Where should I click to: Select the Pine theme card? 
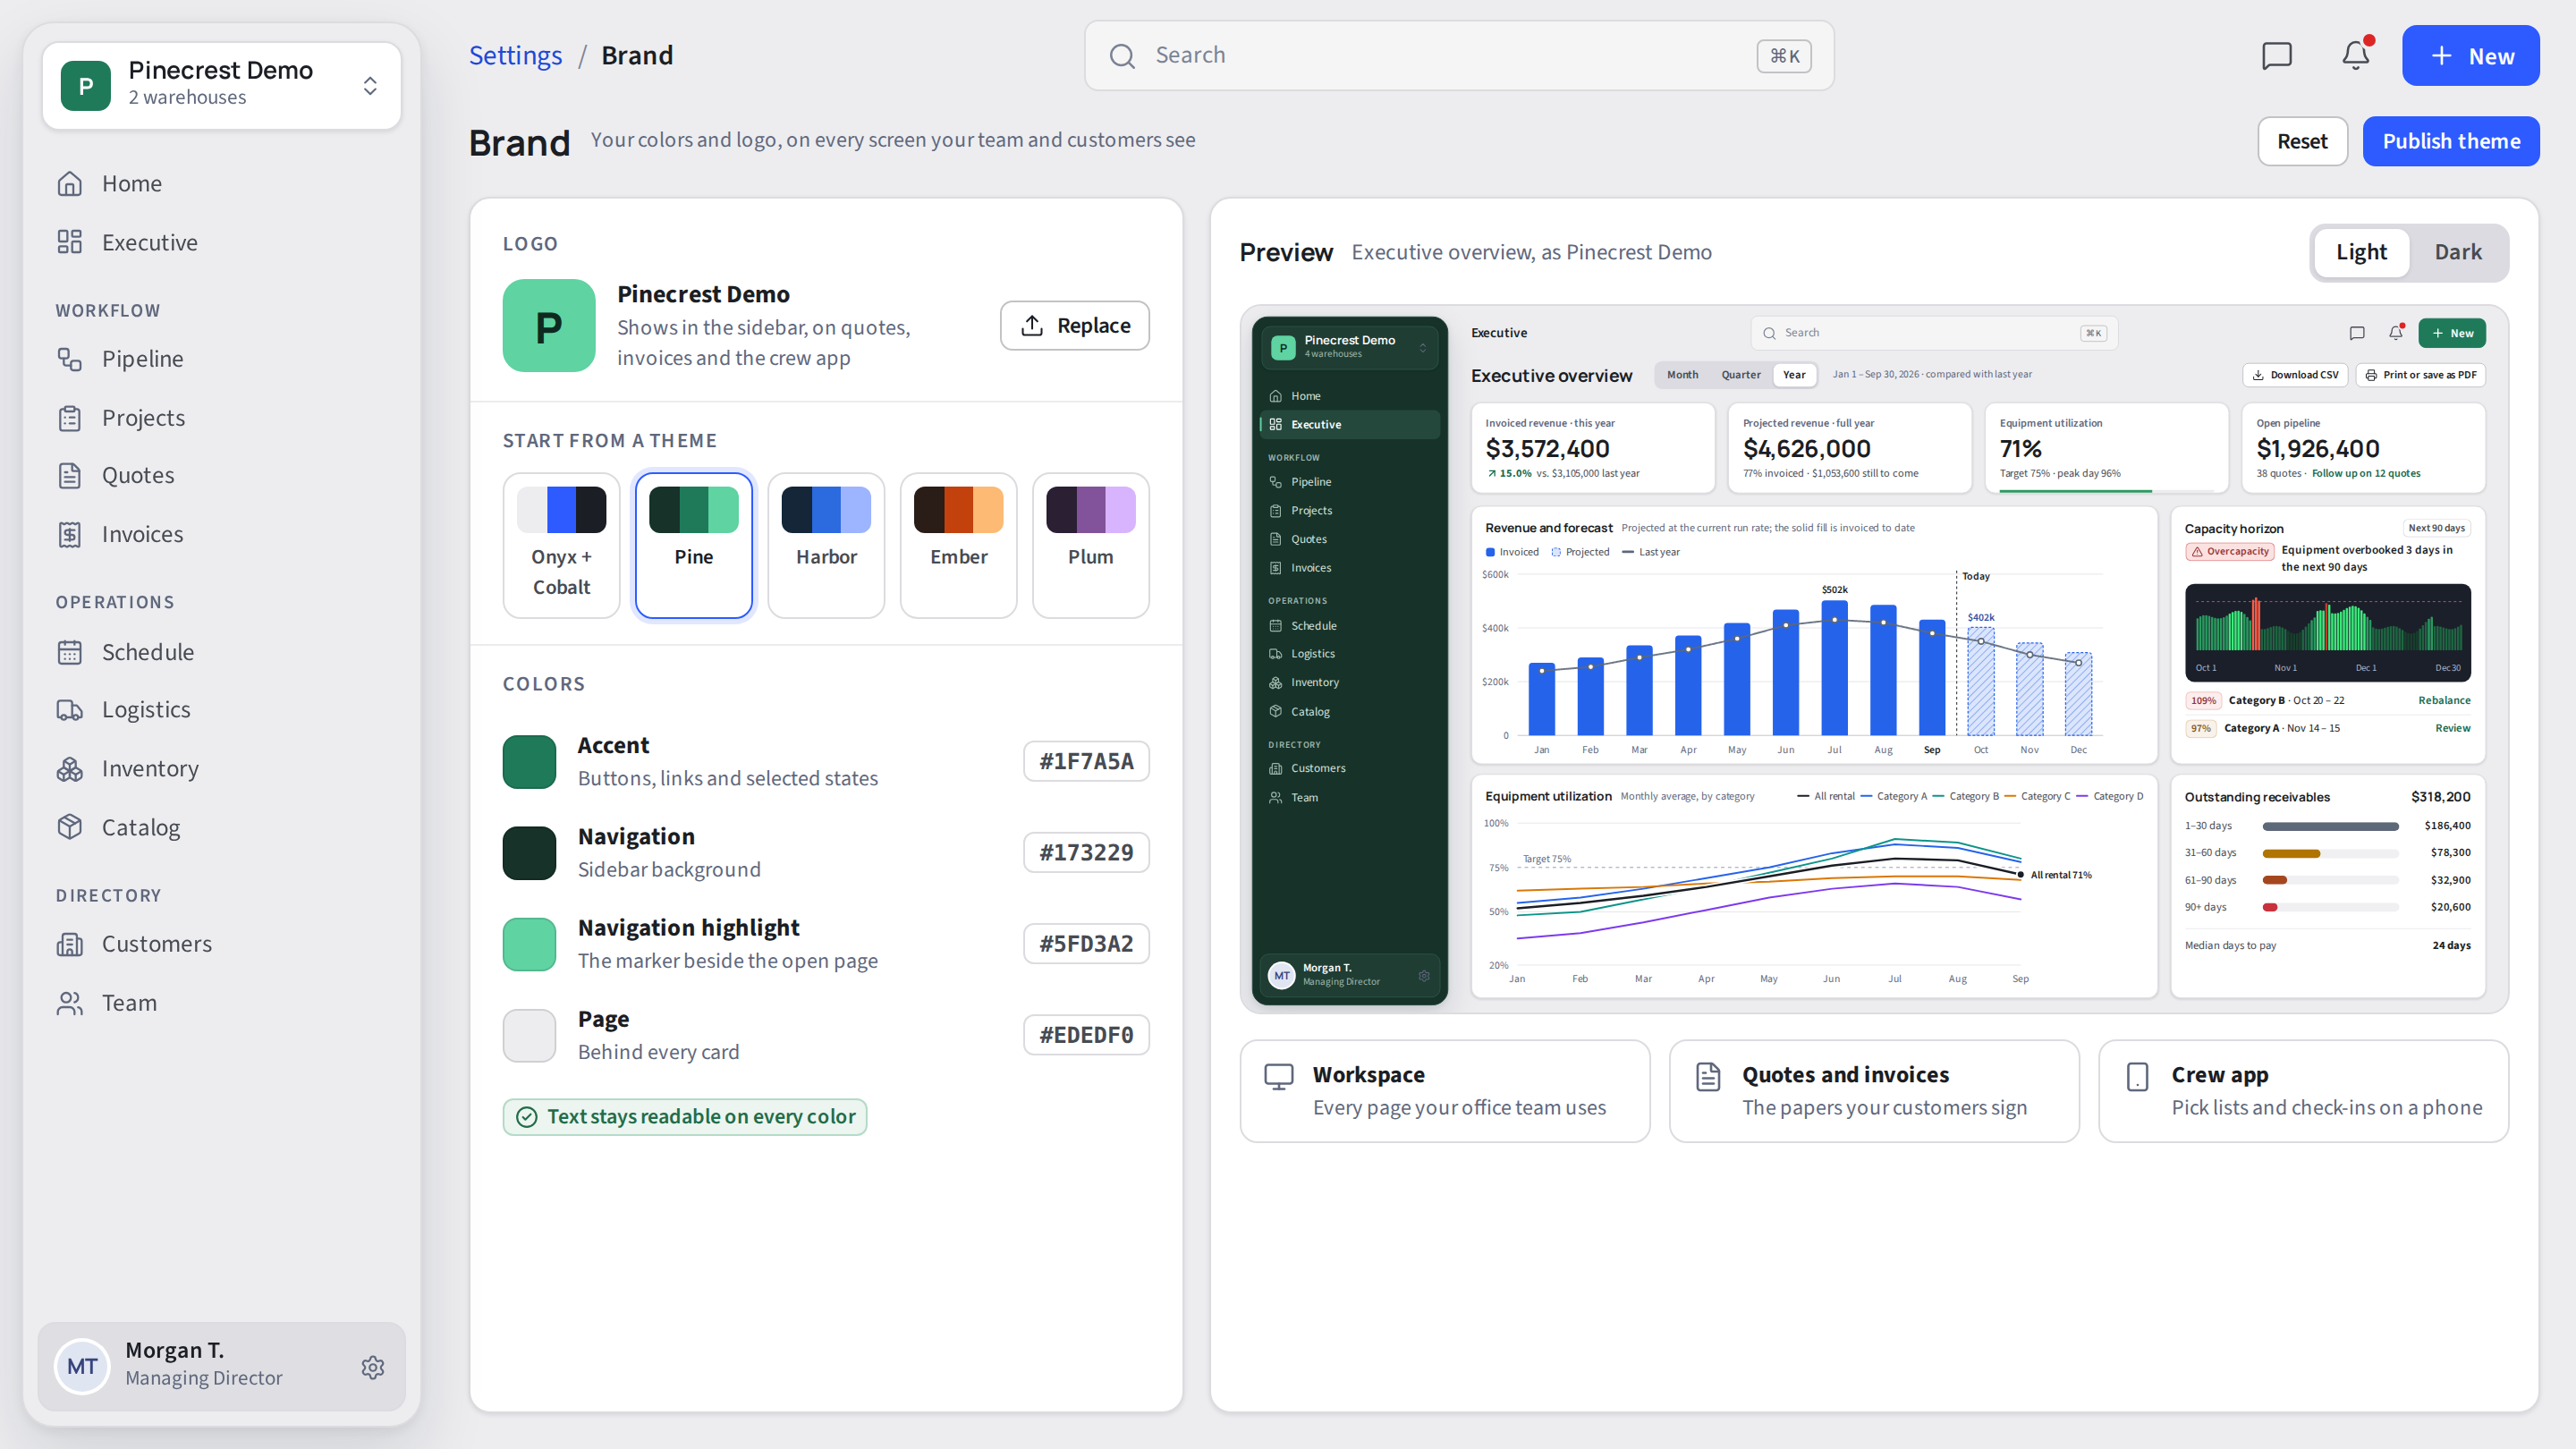[x=693, y=546]
